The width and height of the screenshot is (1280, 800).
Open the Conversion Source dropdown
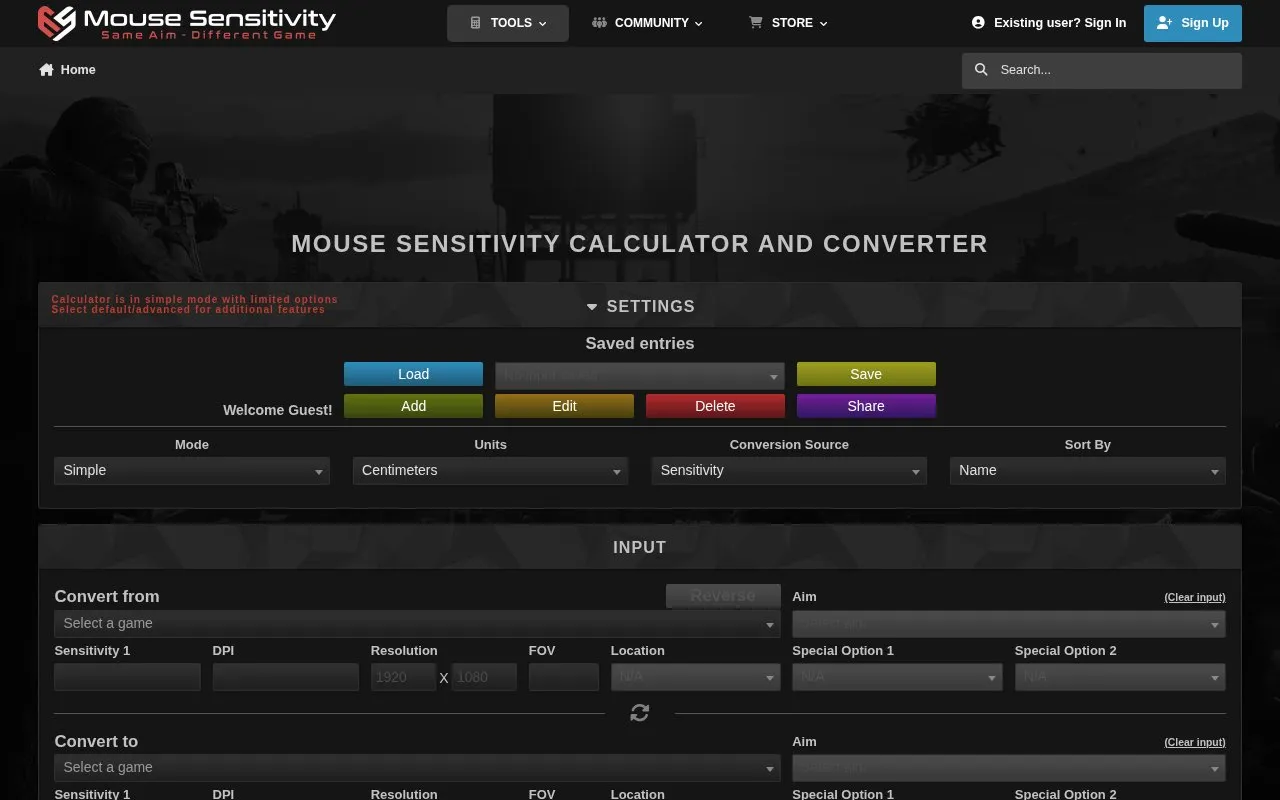[789, 471]
